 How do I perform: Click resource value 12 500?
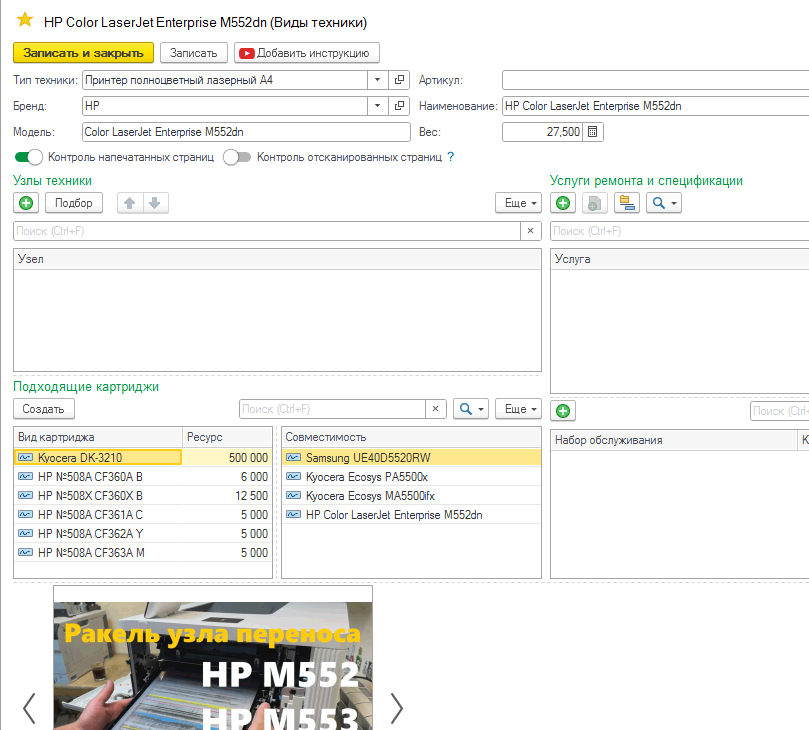[251, 496]
